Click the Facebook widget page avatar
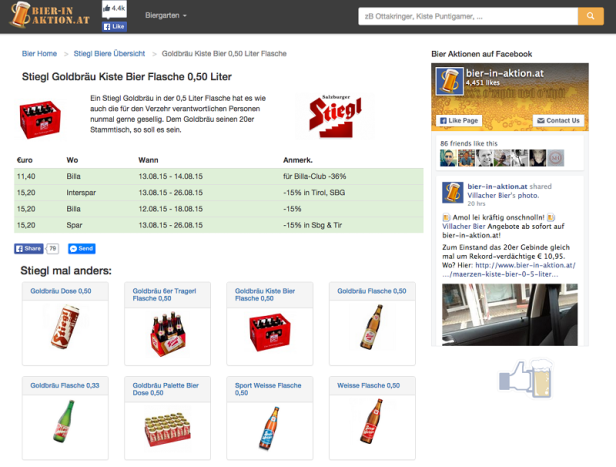Viewport: 616px width, 467px height. coord(449,81)
